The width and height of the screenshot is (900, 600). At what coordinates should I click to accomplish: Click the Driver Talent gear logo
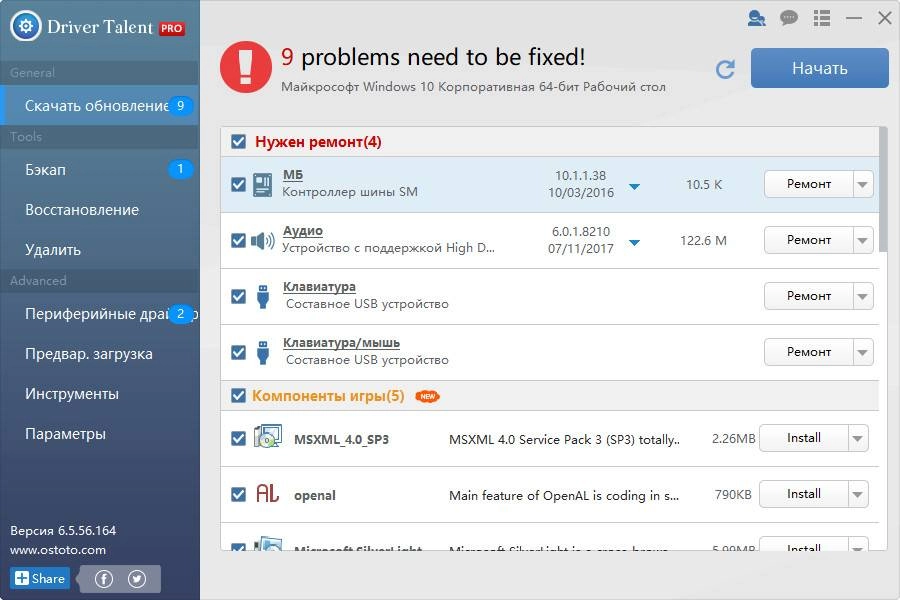click(x=26, y=26)
